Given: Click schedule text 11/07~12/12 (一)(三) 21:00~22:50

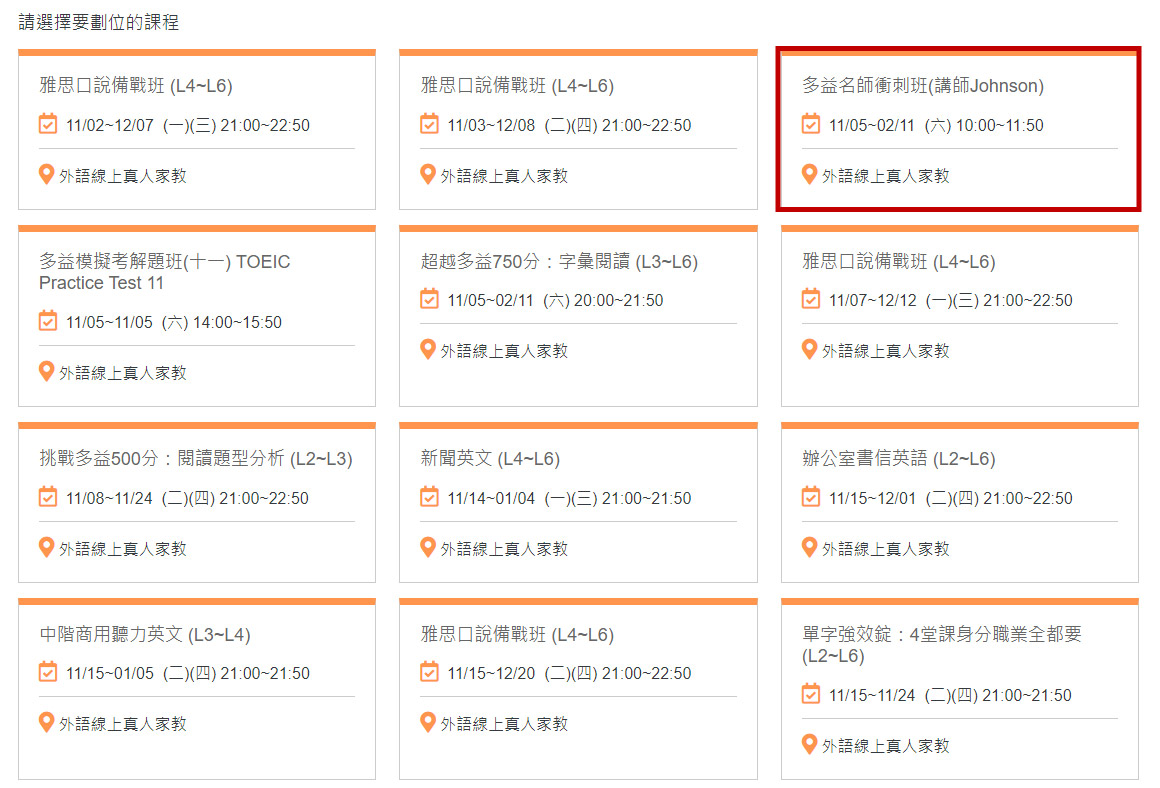Looking at the screenshot, I should [x=951, y=300].
